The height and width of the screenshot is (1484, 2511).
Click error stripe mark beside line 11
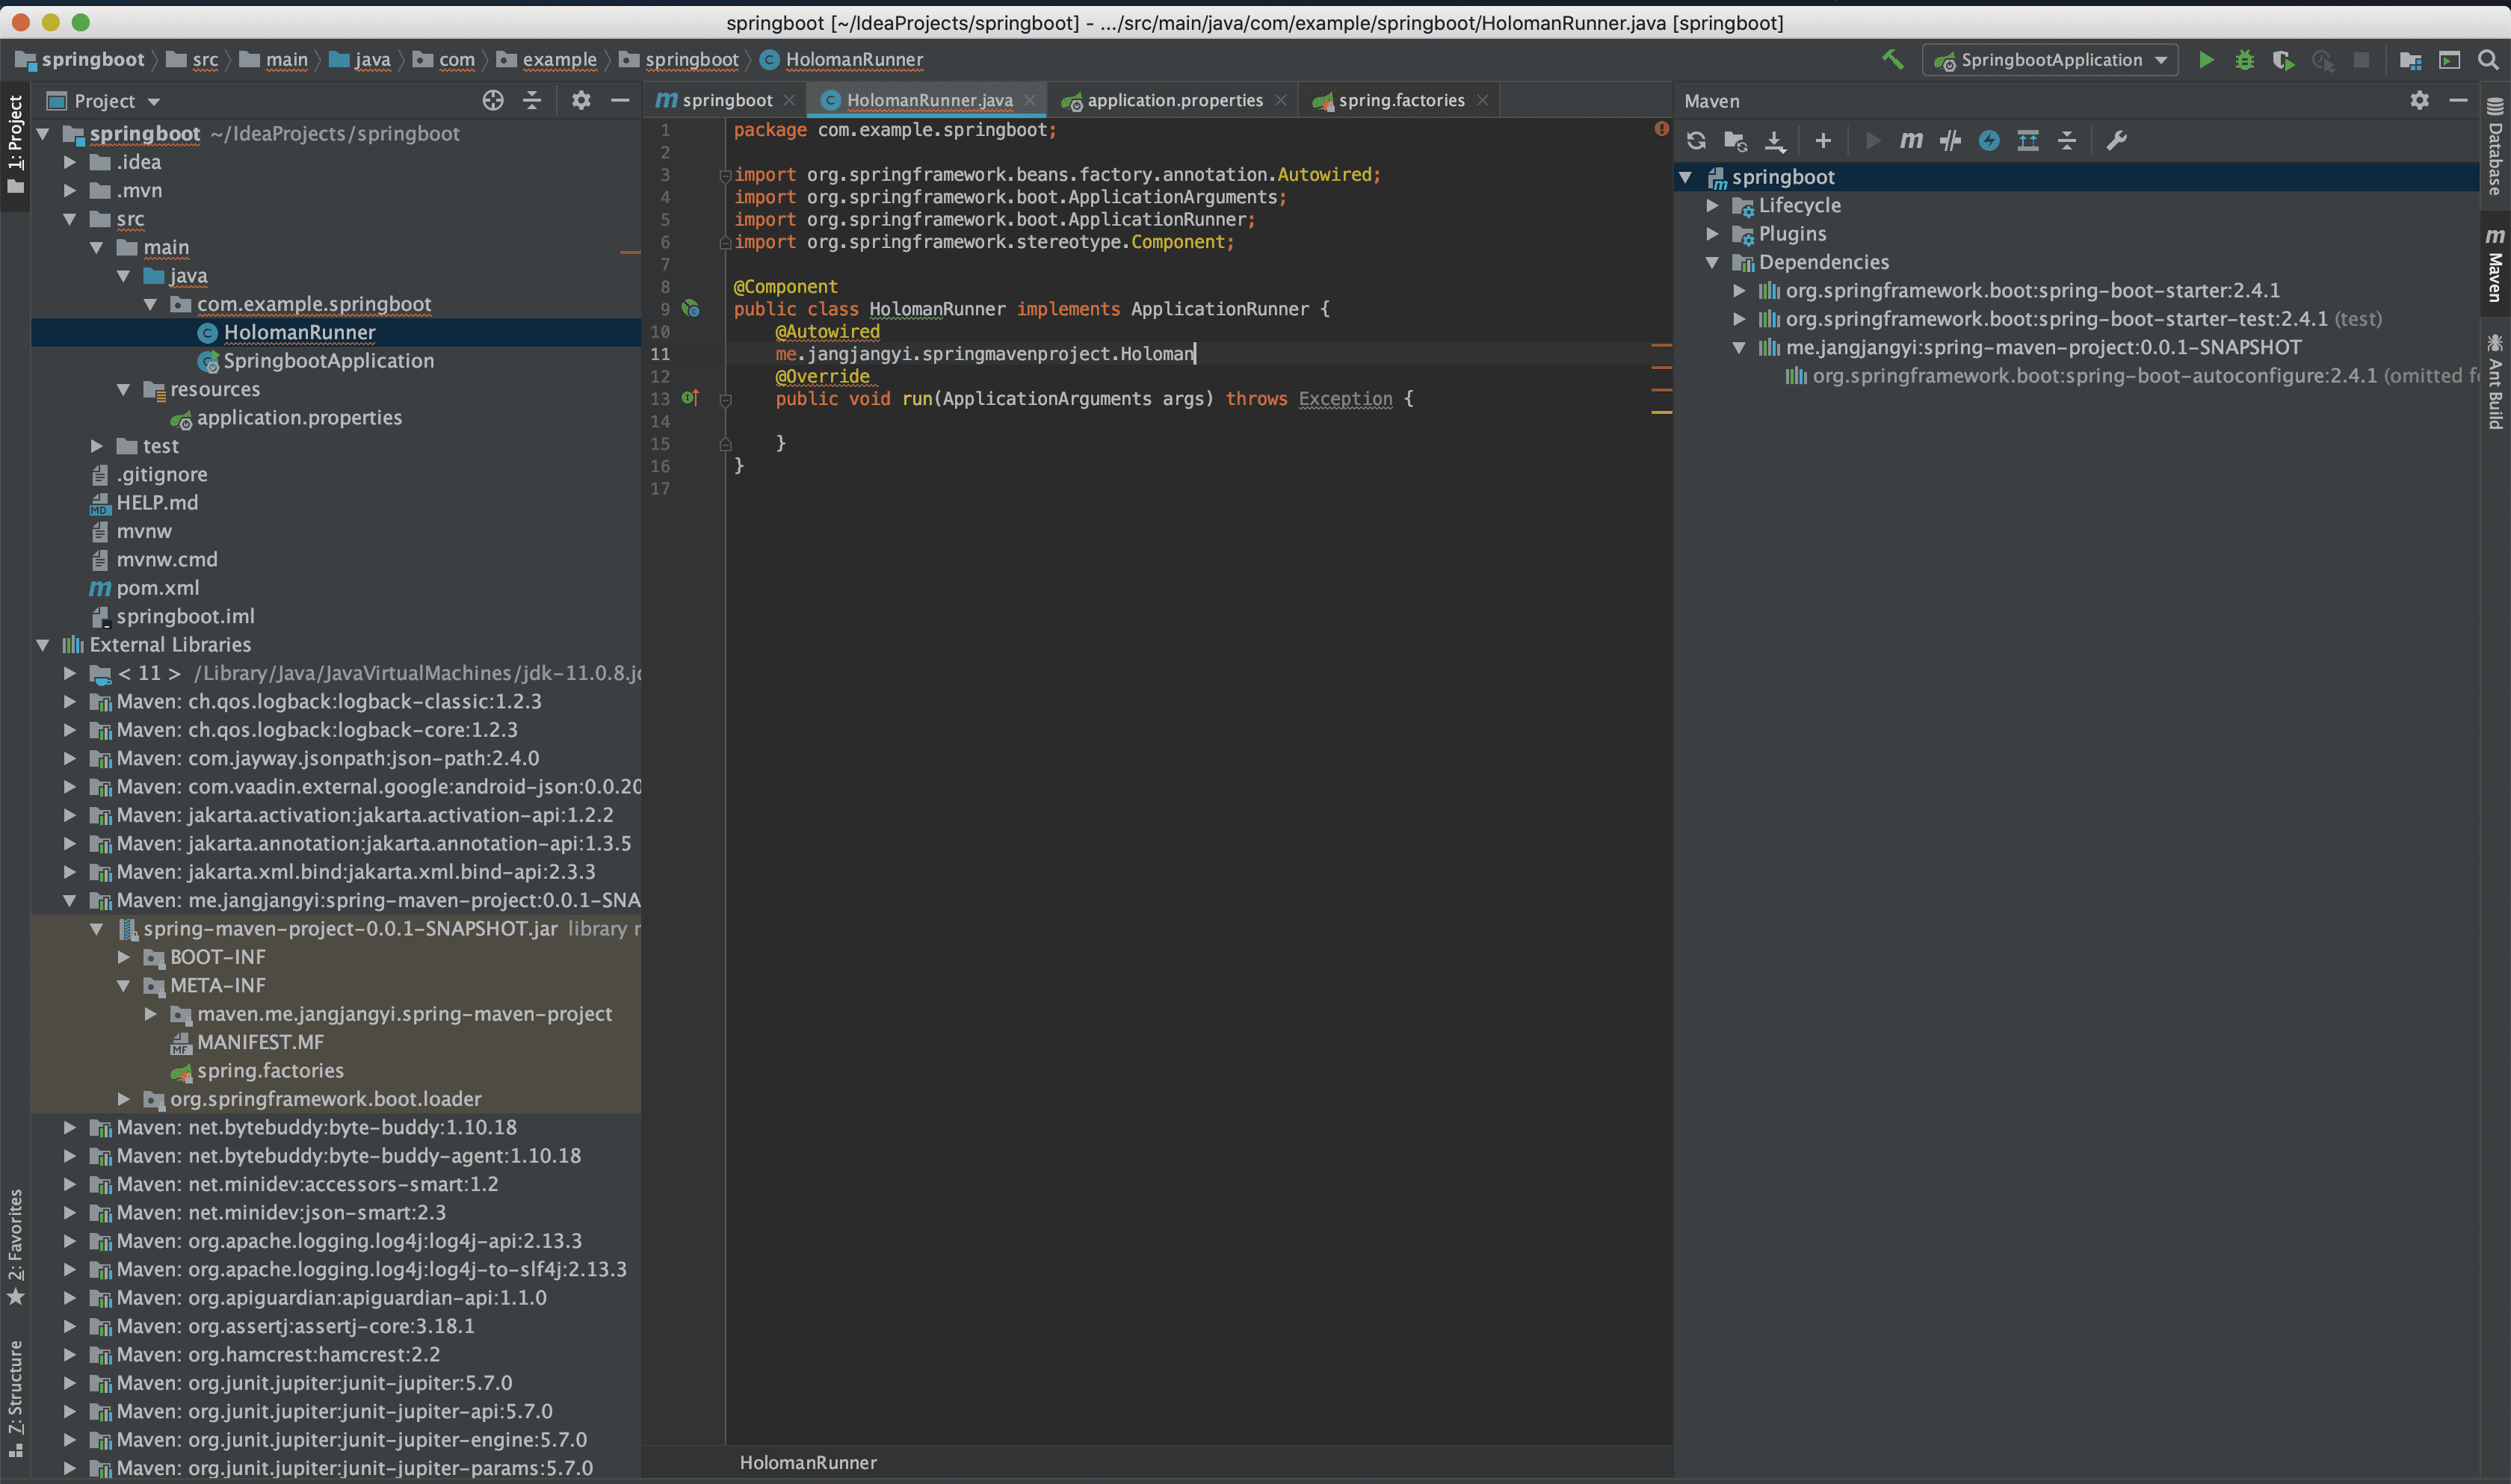click(1661, 345)
